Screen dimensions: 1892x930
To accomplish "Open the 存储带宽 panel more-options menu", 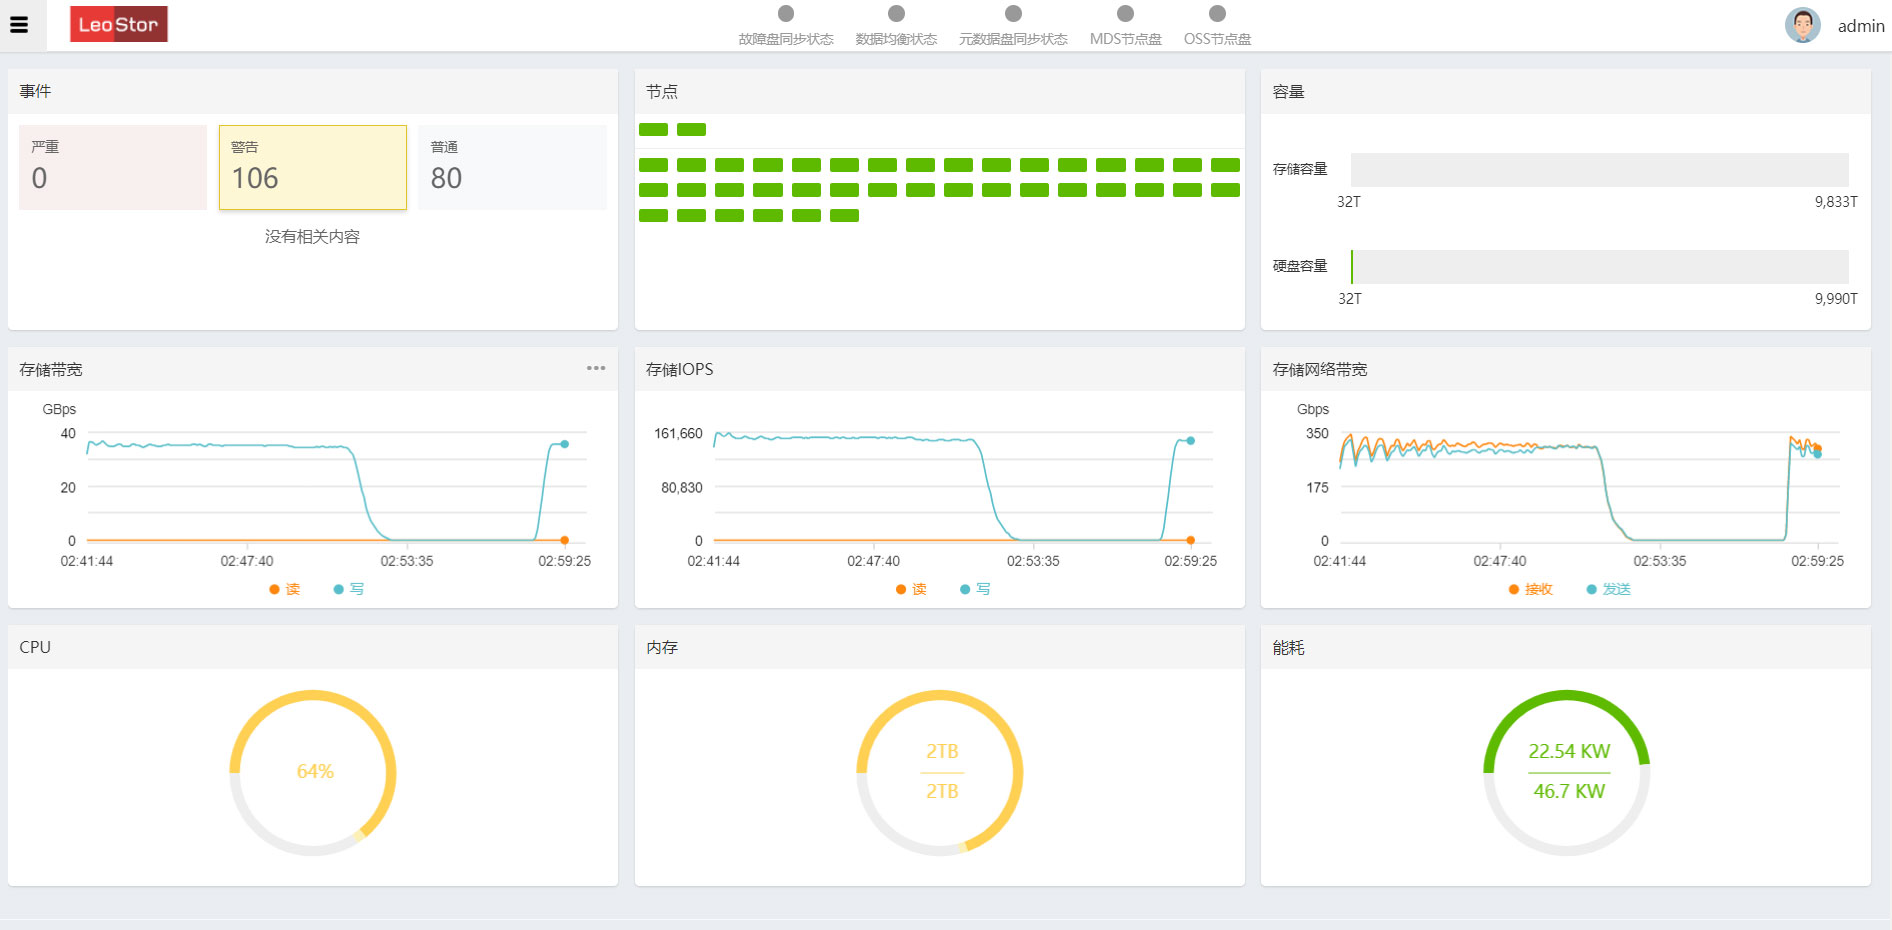I will click(596, 368).
